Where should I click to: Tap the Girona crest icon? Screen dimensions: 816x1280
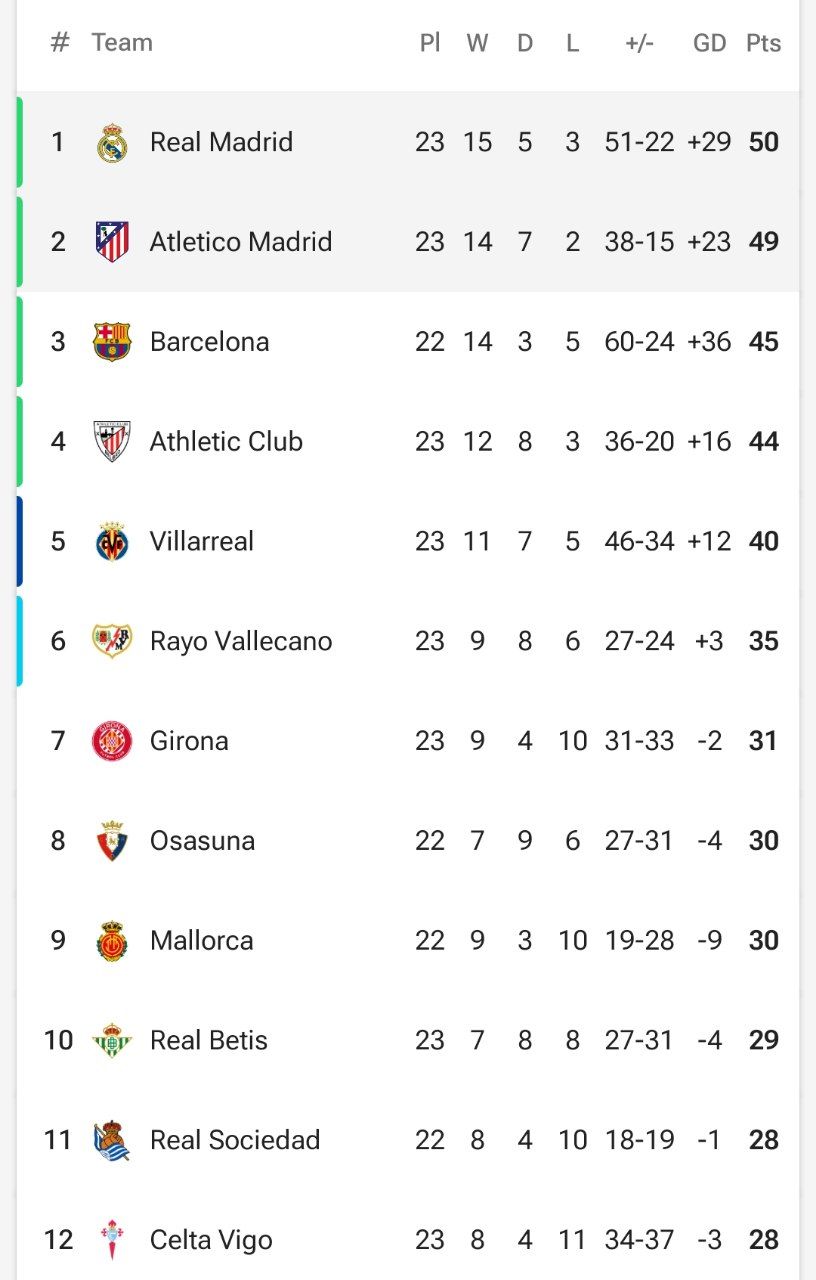pyautogui.click(x=112, y=741)
